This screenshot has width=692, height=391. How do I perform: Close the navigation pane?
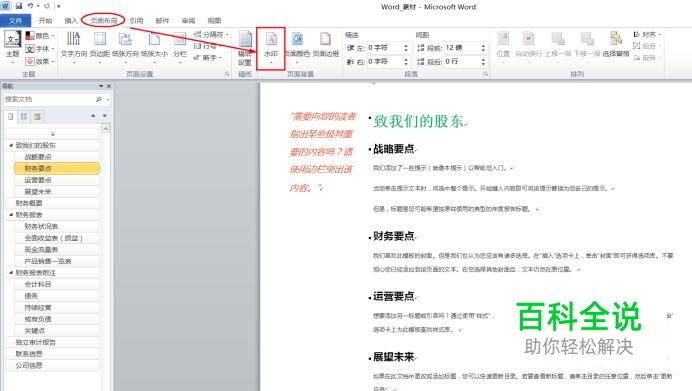tap(109, 86)
